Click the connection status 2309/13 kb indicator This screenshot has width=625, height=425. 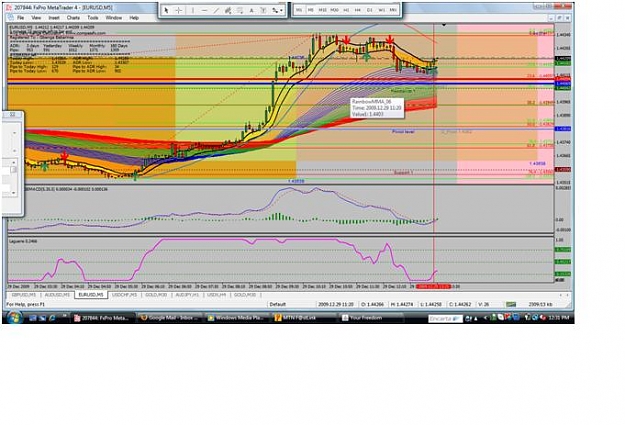pyautogui.click(x=540, y=304)
